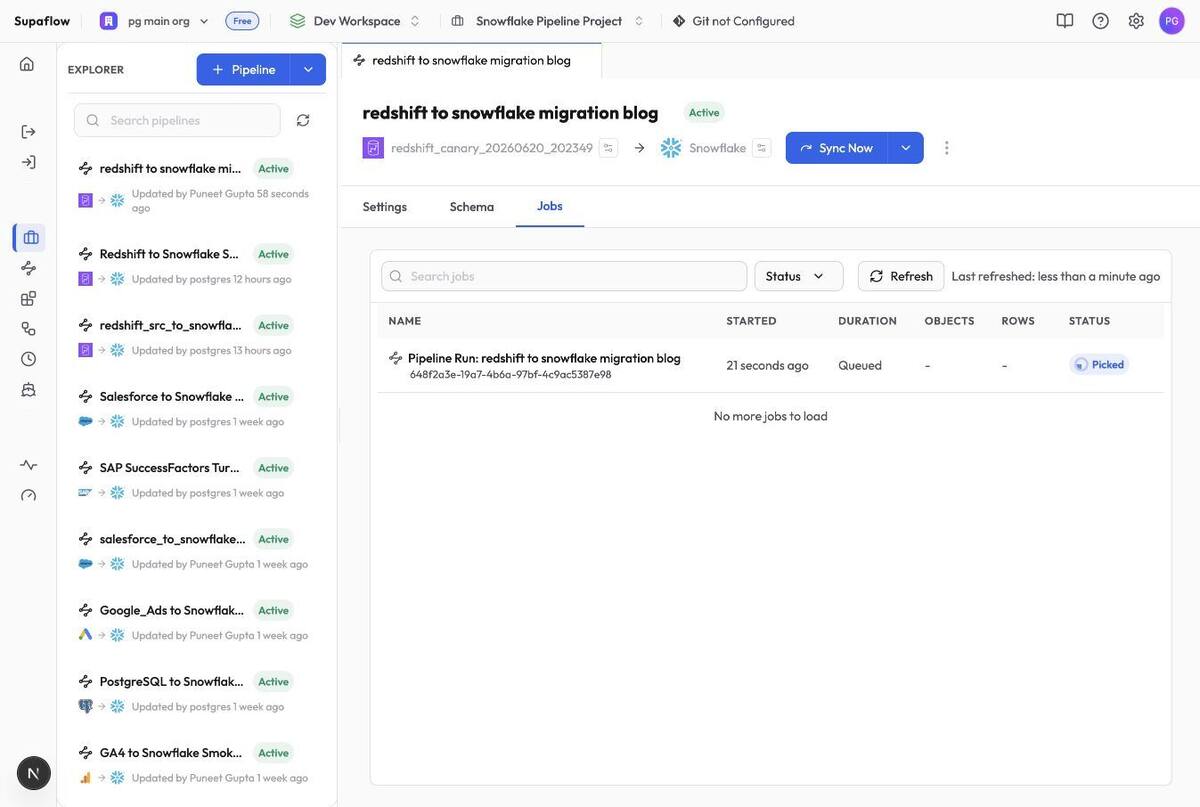Focus the Search pipelines field
Viewport: 1200px width, 807px height.
(x=177, y=120)
